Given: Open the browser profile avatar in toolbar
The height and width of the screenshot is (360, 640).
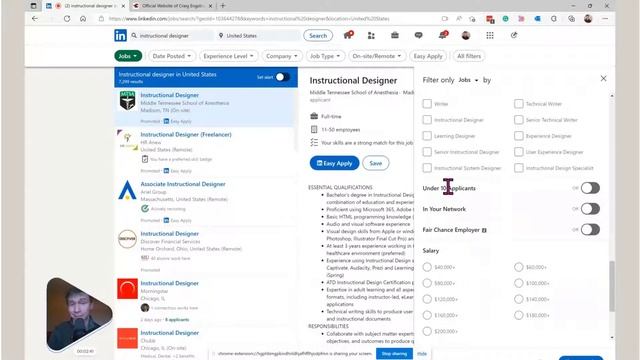Looking at the screenshot, I should coord(588,19).
